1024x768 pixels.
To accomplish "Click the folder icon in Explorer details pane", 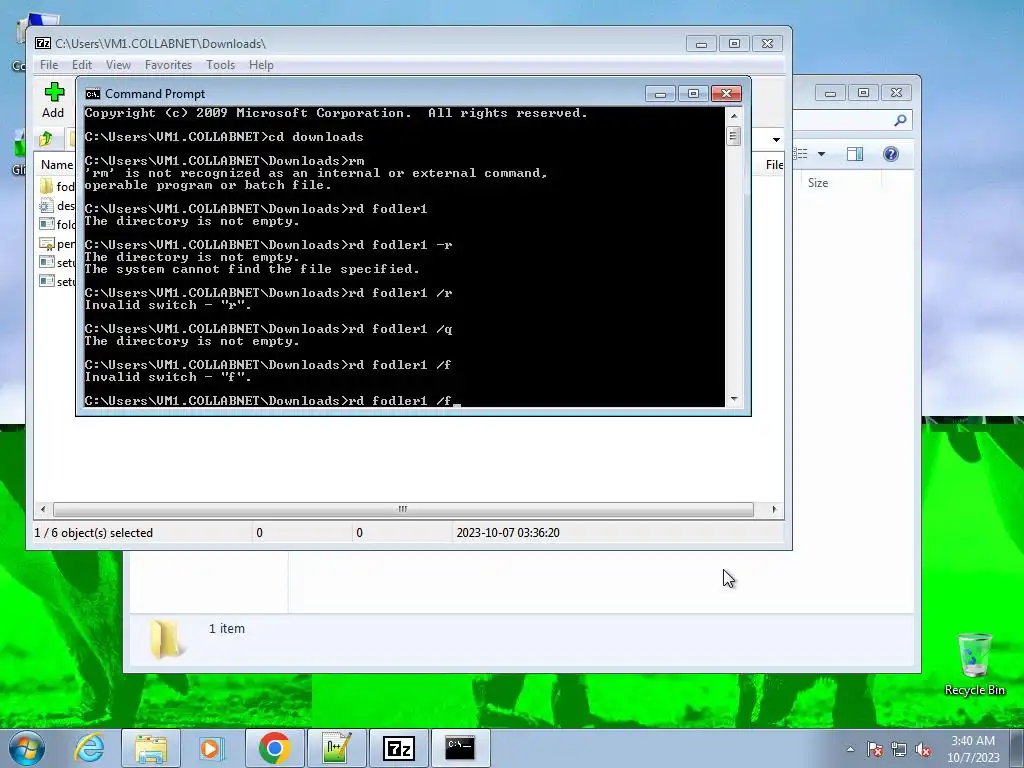I will (166, 638).
